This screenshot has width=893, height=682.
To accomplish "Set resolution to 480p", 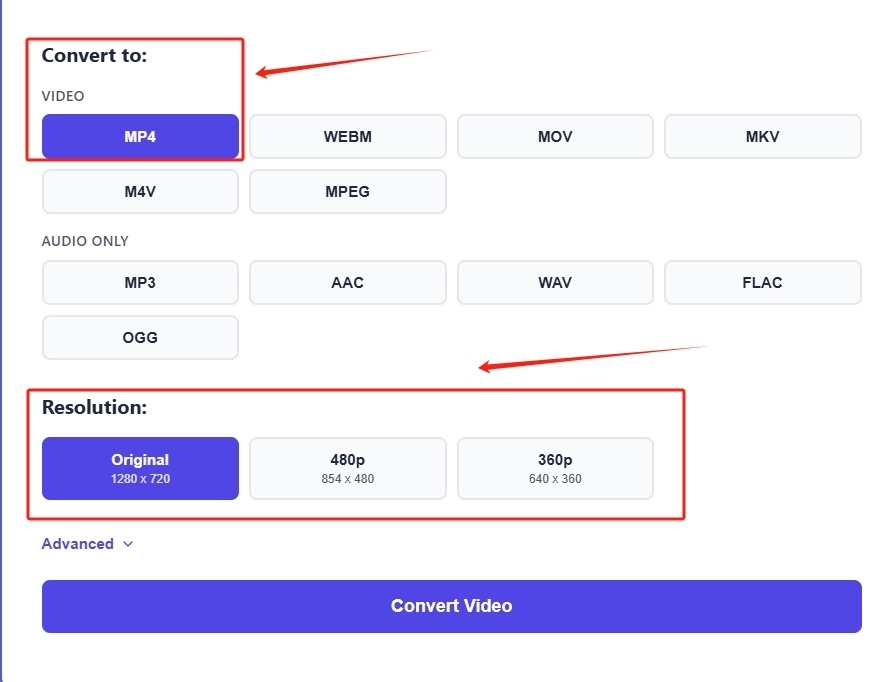I will (347, 469).
